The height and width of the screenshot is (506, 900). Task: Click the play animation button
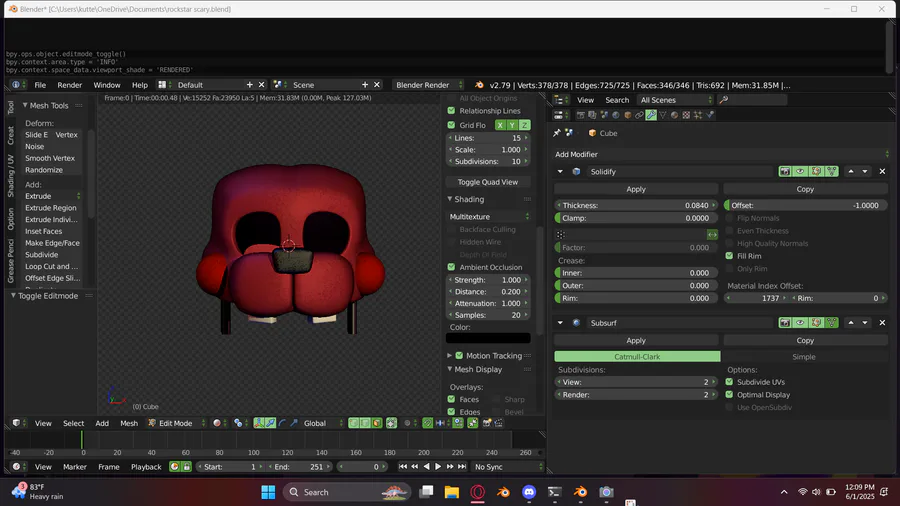[438, 466]
